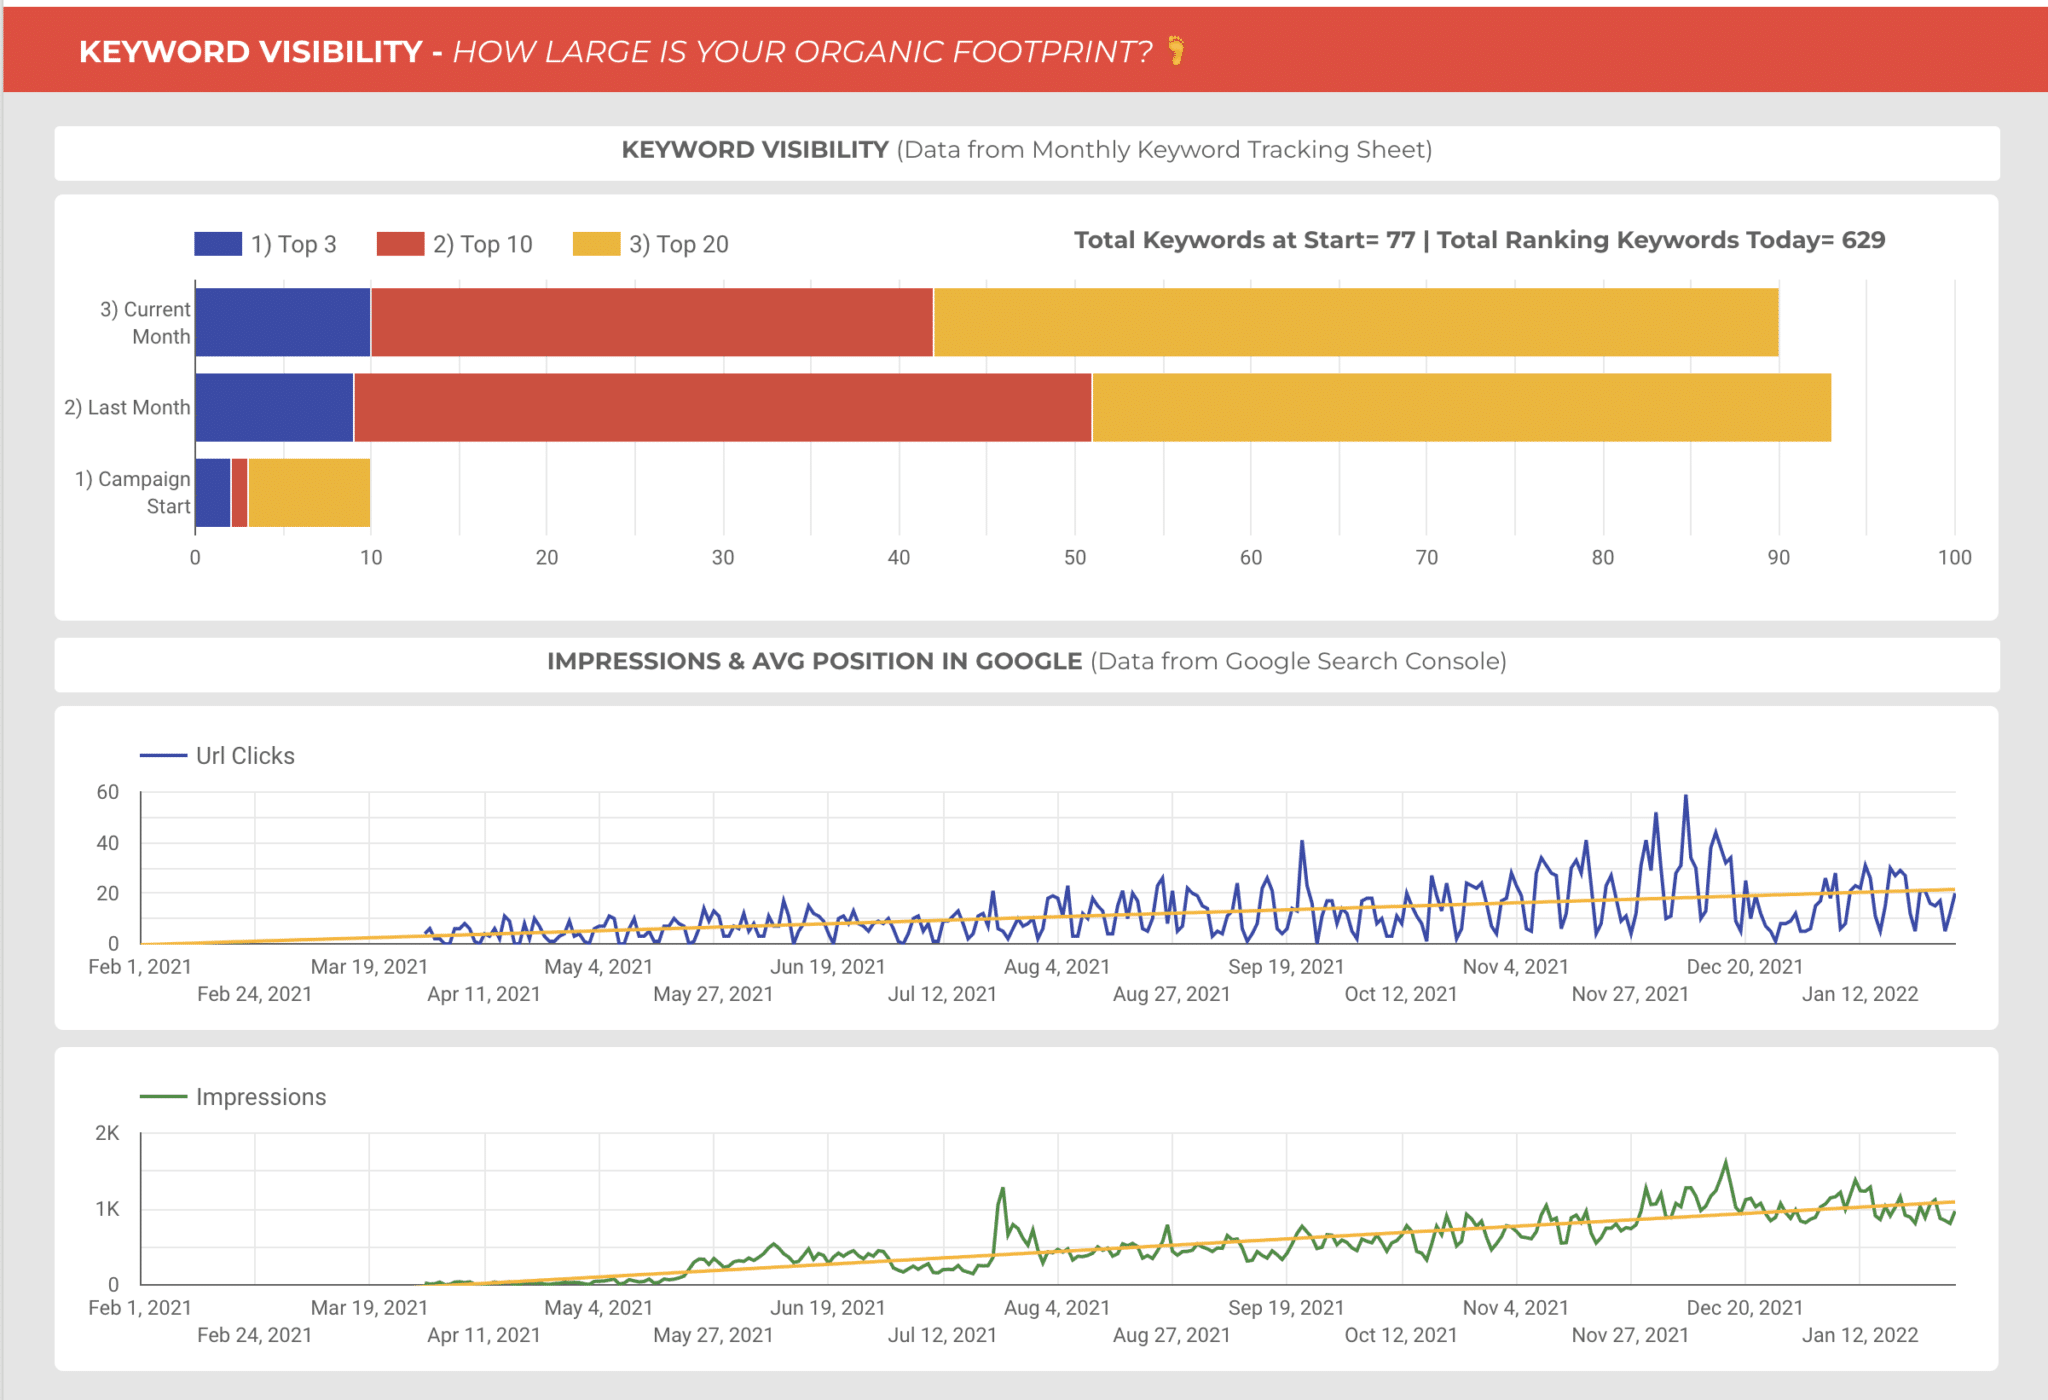Image resolution: width=2048 pixels, height=1400 pixels.
Task: Click the '2K' value on the Impressions y-axis
Action: point(107,1133)
